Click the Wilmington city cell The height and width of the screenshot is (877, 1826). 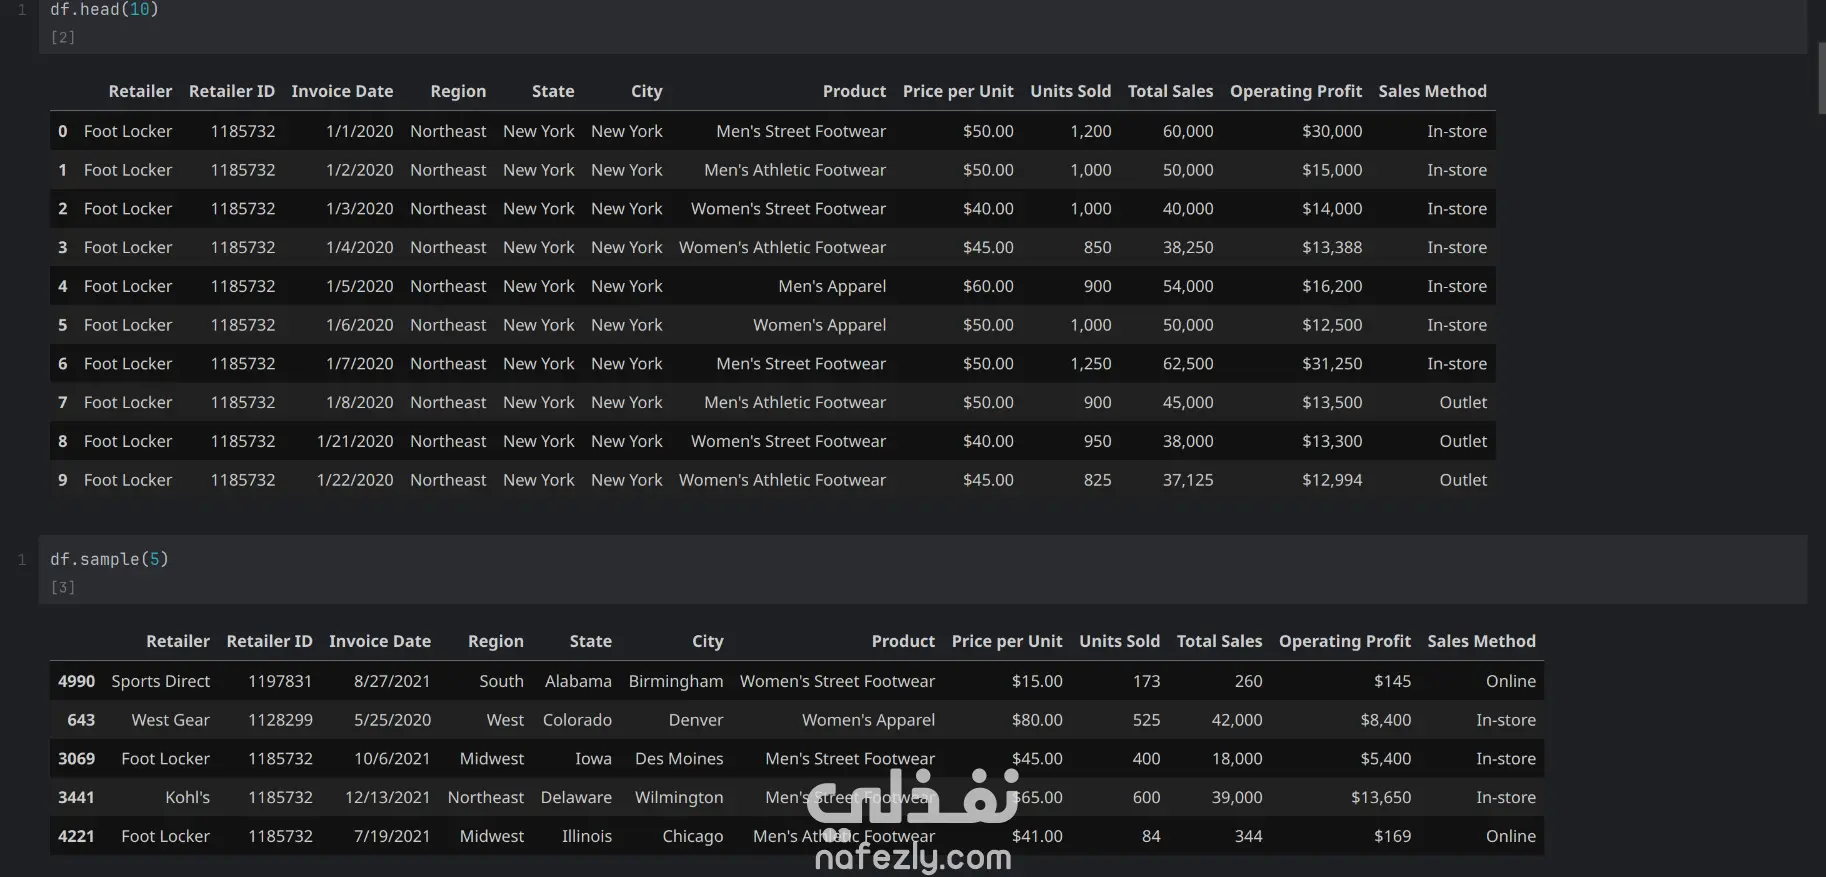(679, 797)
